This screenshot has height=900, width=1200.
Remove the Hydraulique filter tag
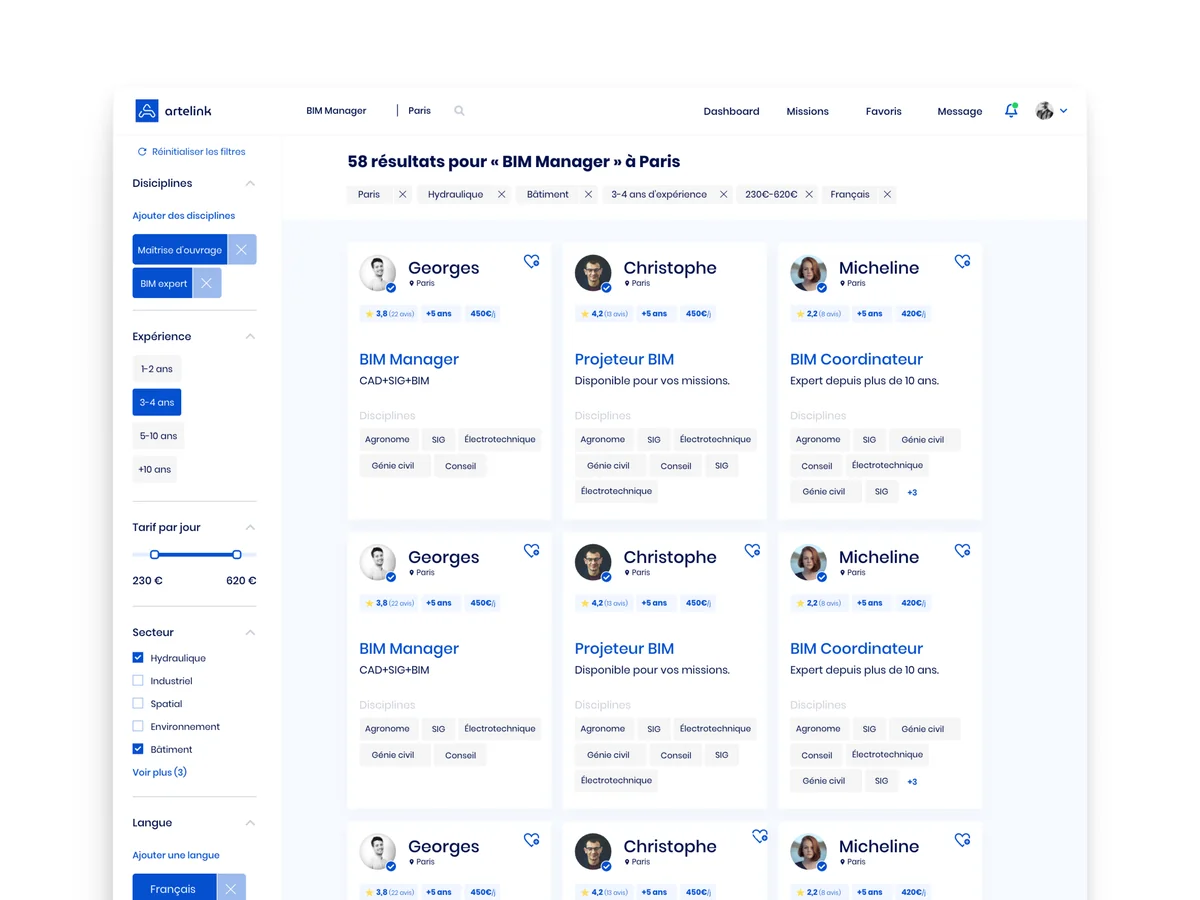click(x=502, y=194)
